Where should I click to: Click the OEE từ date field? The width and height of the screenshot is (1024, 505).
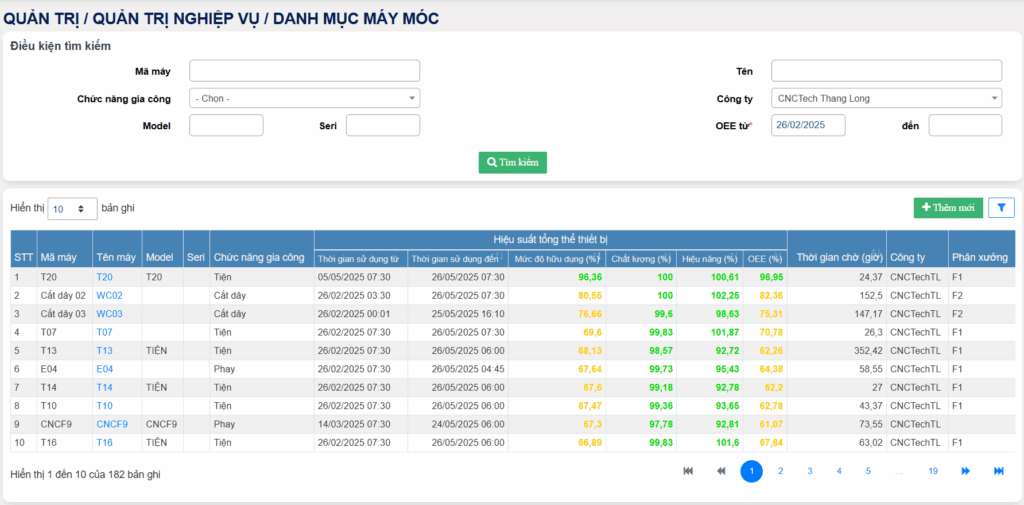(808, 125)
